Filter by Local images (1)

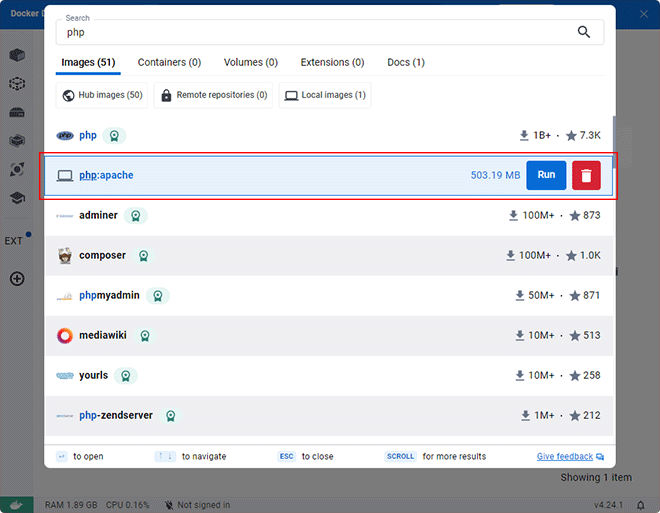(325, 95)
